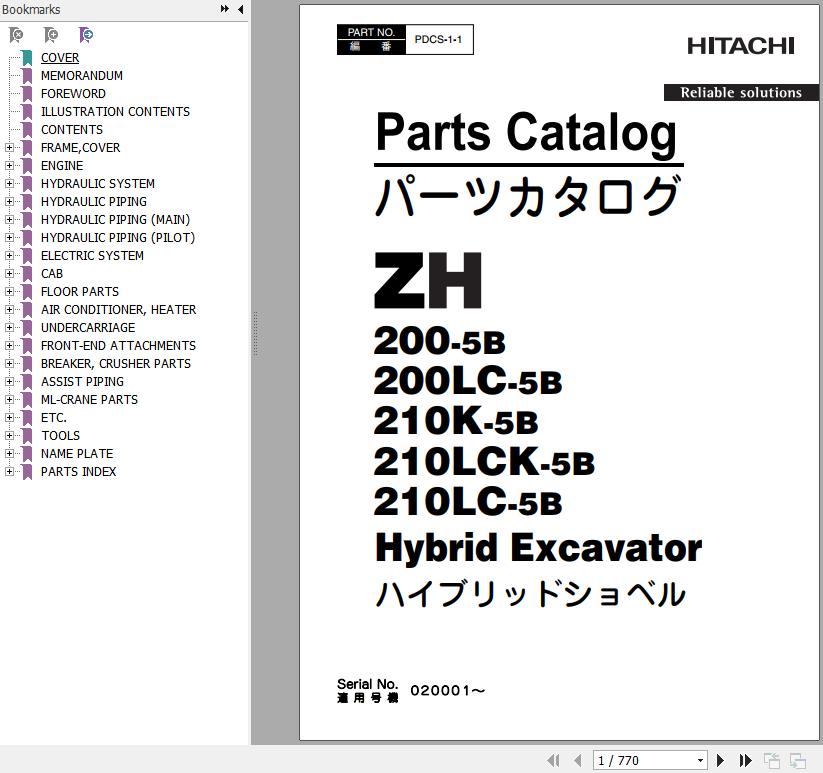823x773 pixels.
Task: Click the delete bookmark icon
Action: 16,35
